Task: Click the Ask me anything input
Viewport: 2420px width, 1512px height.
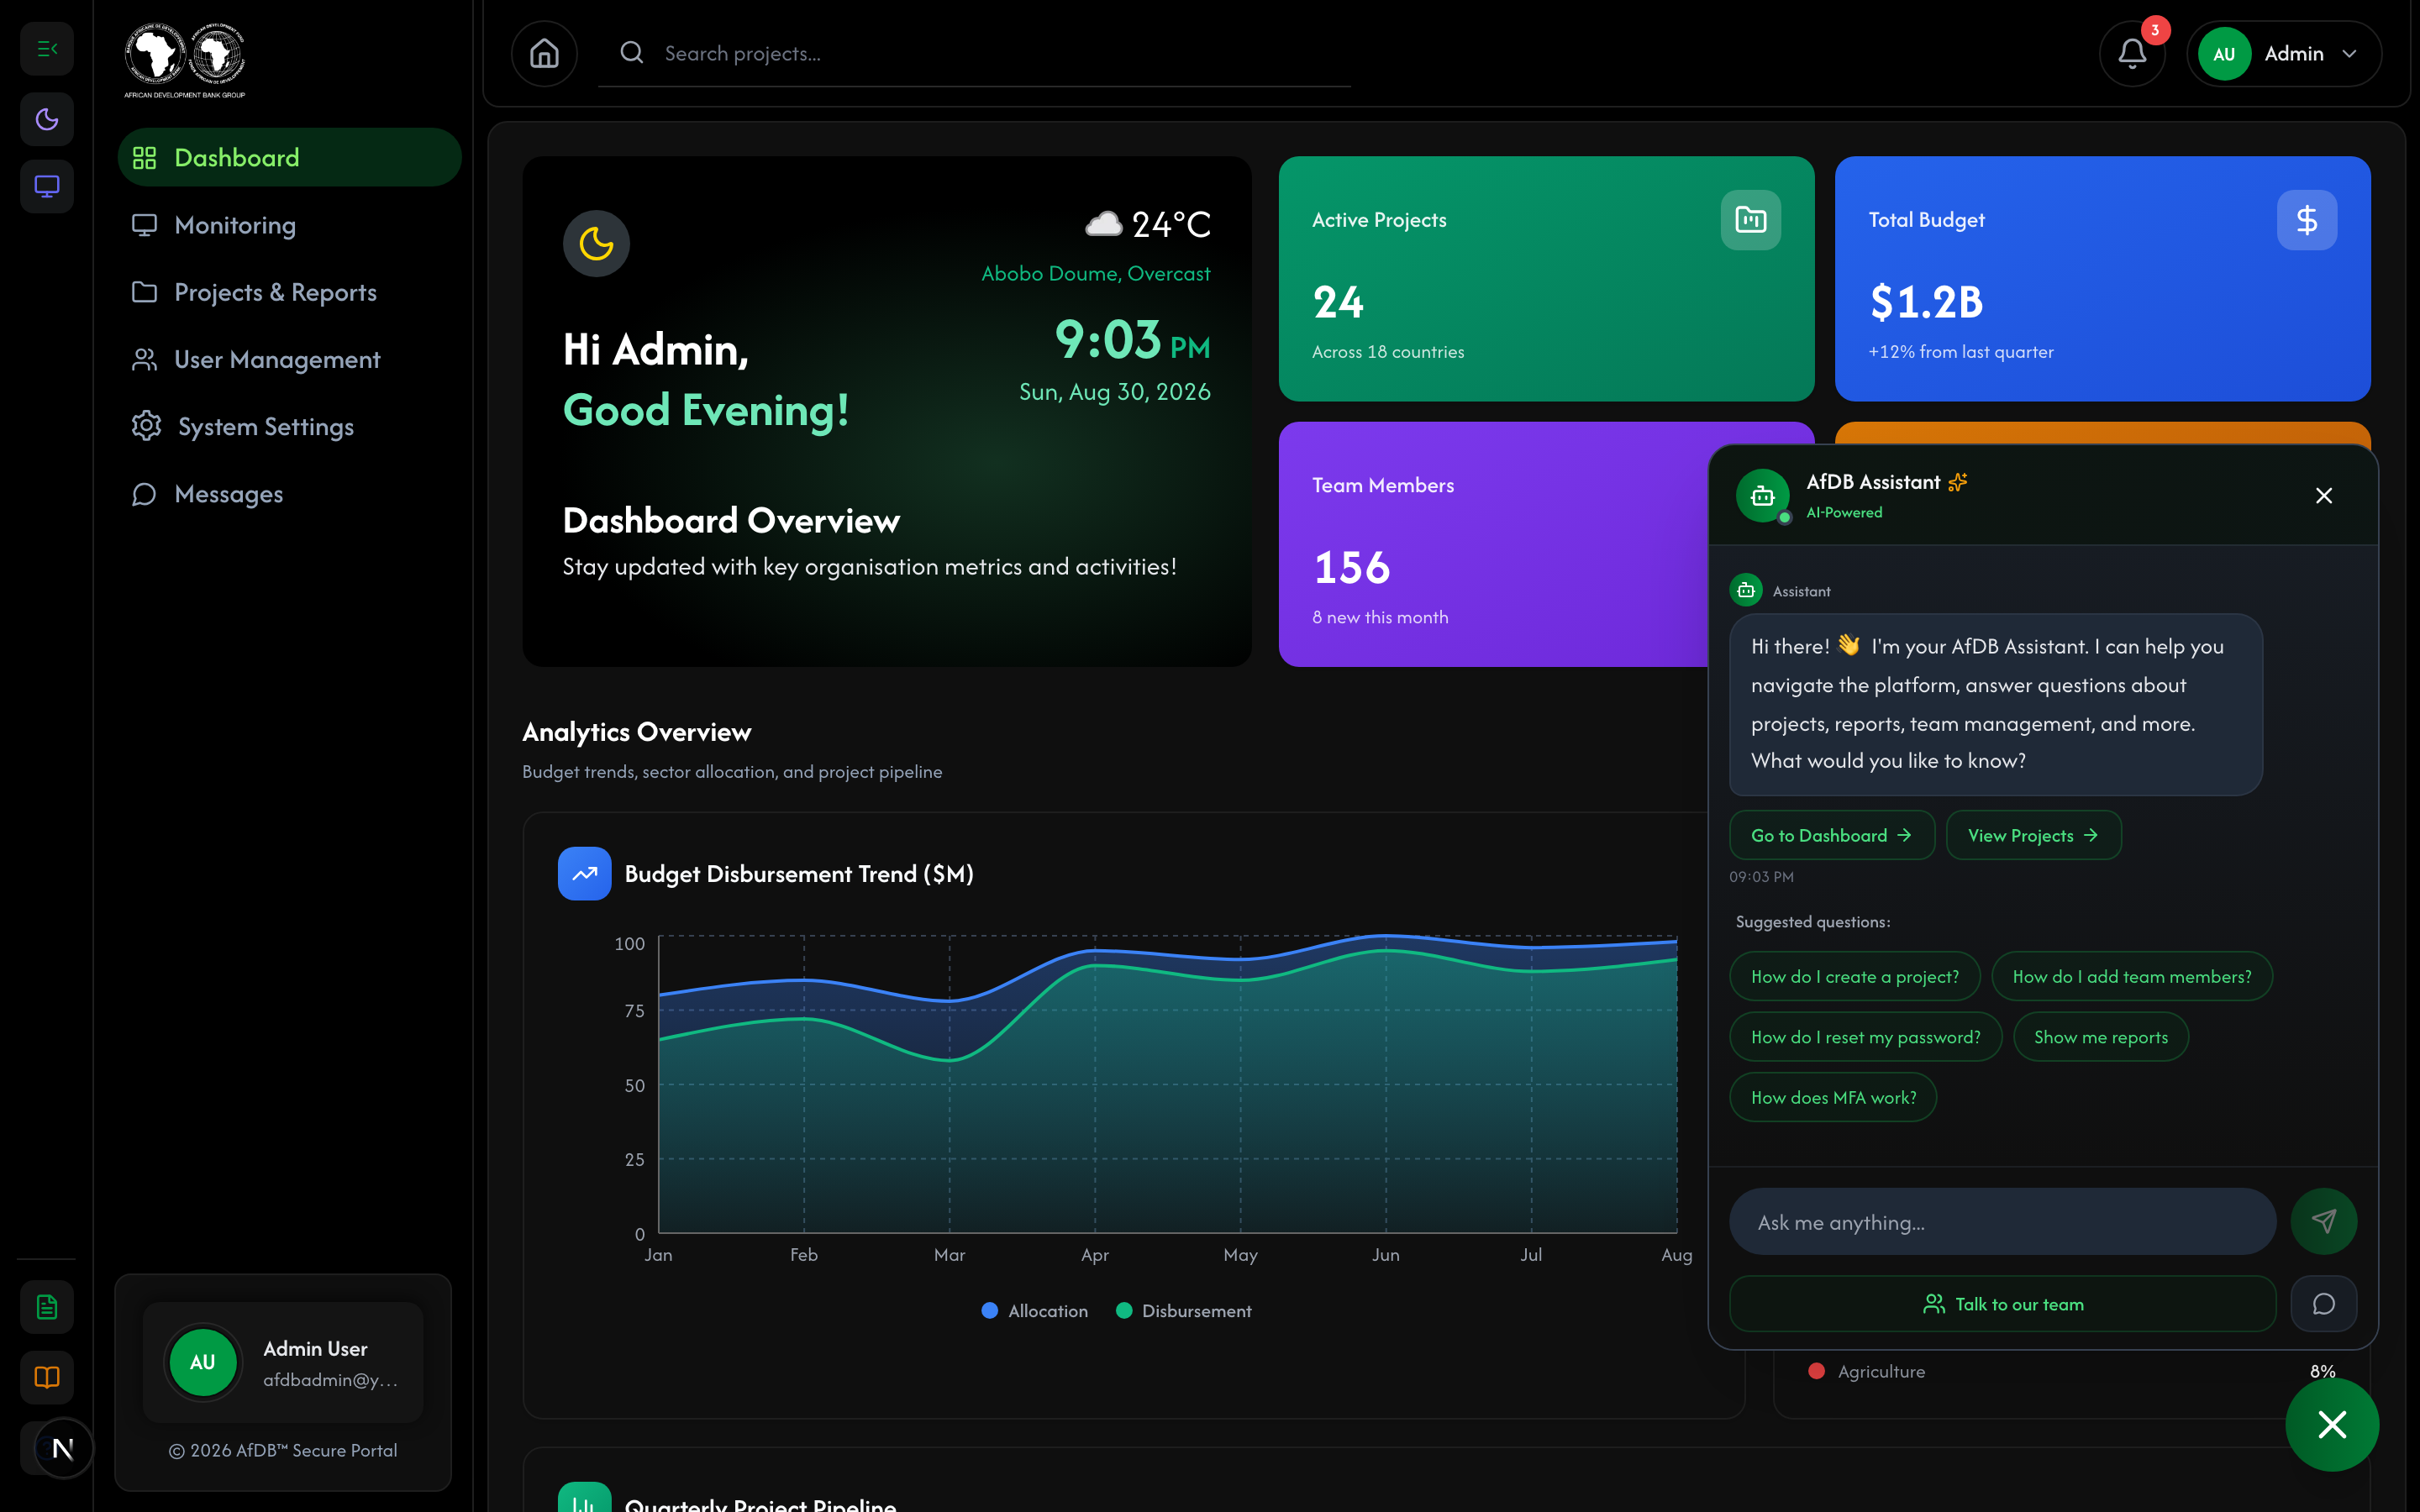Action: coord(2002,1222)
